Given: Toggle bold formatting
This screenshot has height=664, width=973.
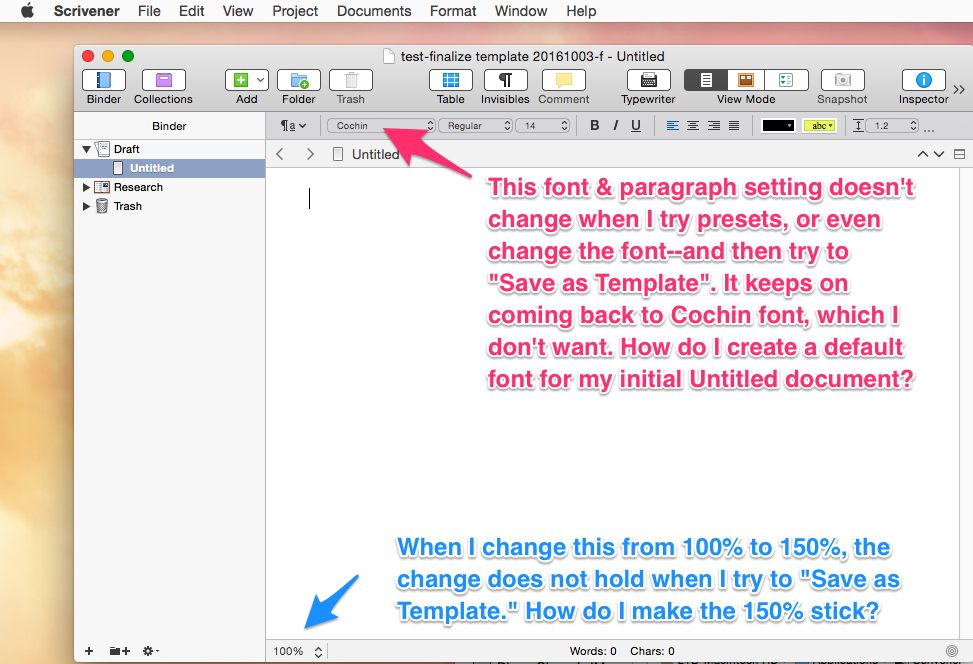Looking at the screenshot, I should [x=594, y=125].
